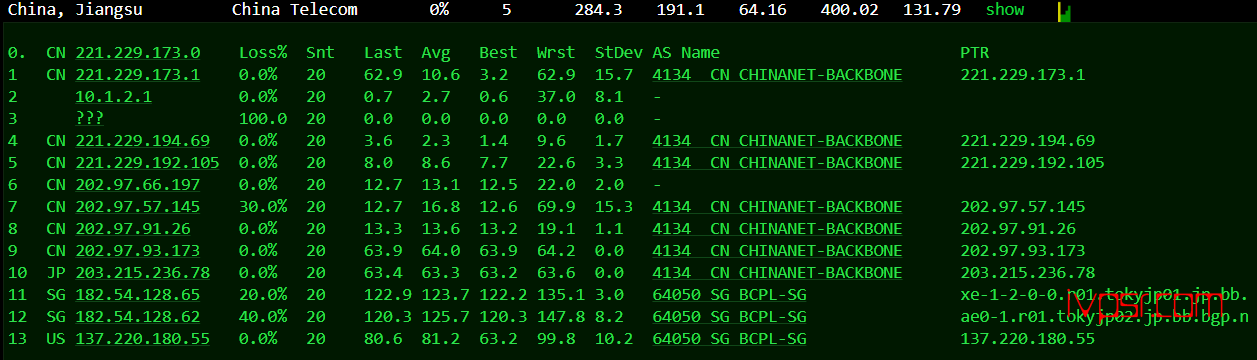This screenshot has height=360, width=1257.
Task: Open IP link 10.1.2.1
Action: click(113, 96)
